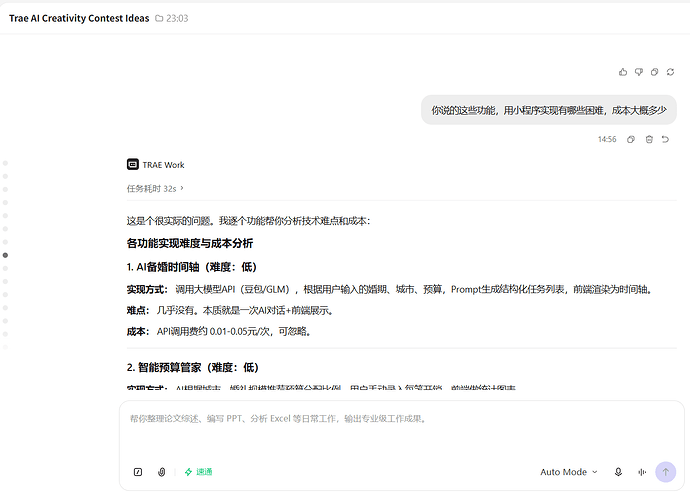
Task: Click the heading 1. AI备婚时间轴
Action: (191, 267)
